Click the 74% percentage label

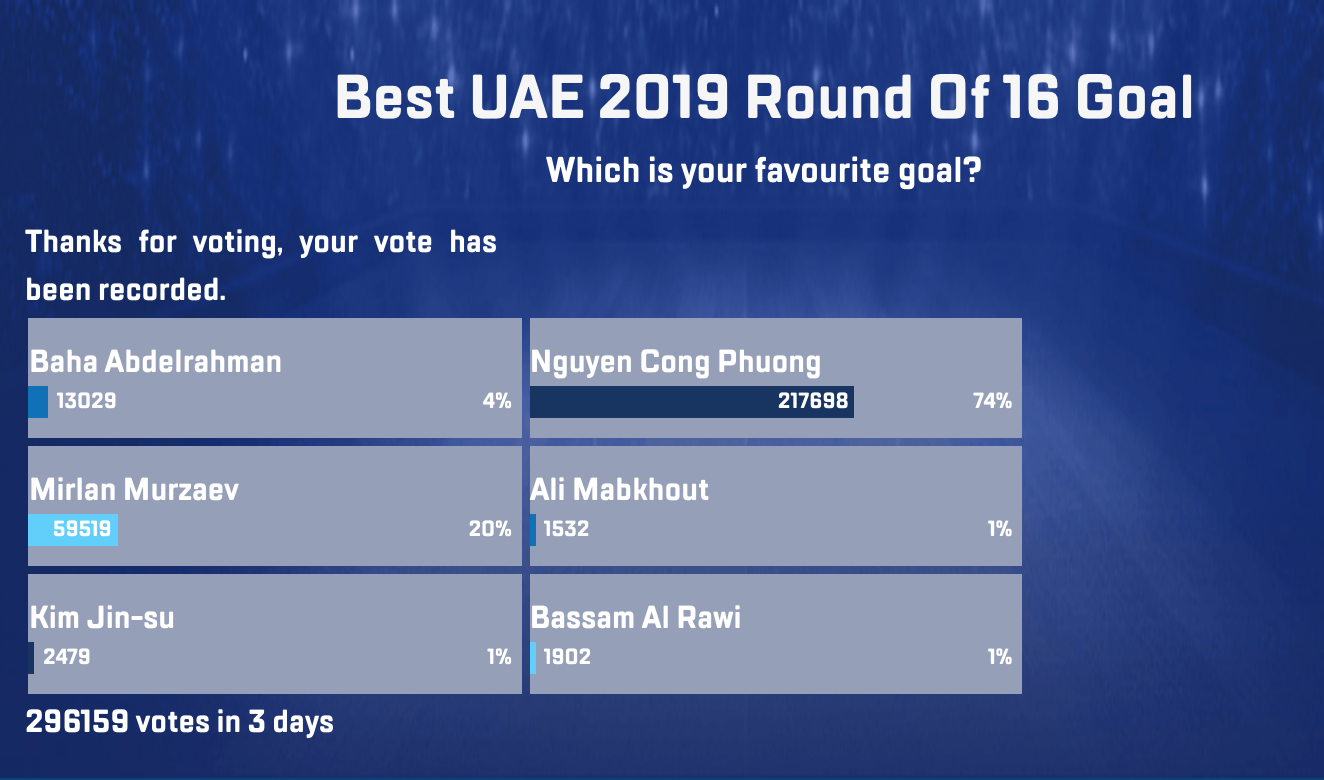tap(992, 402)
